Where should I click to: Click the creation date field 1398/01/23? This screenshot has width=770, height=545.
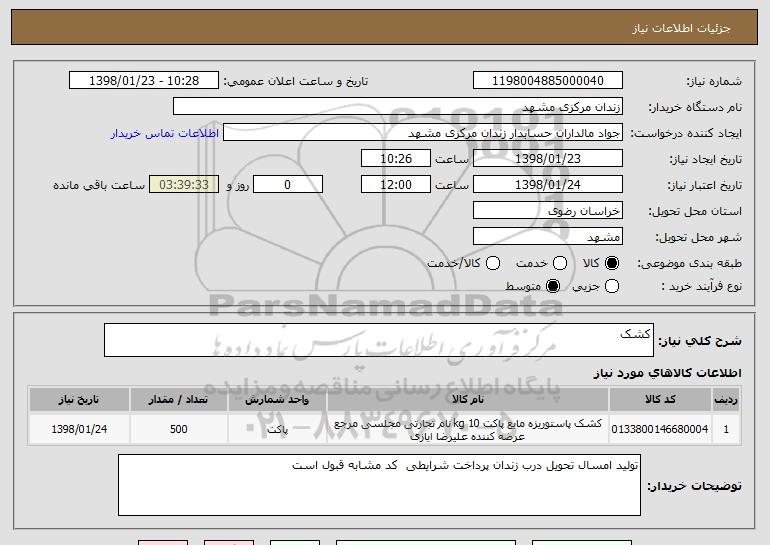coord(548,159)
